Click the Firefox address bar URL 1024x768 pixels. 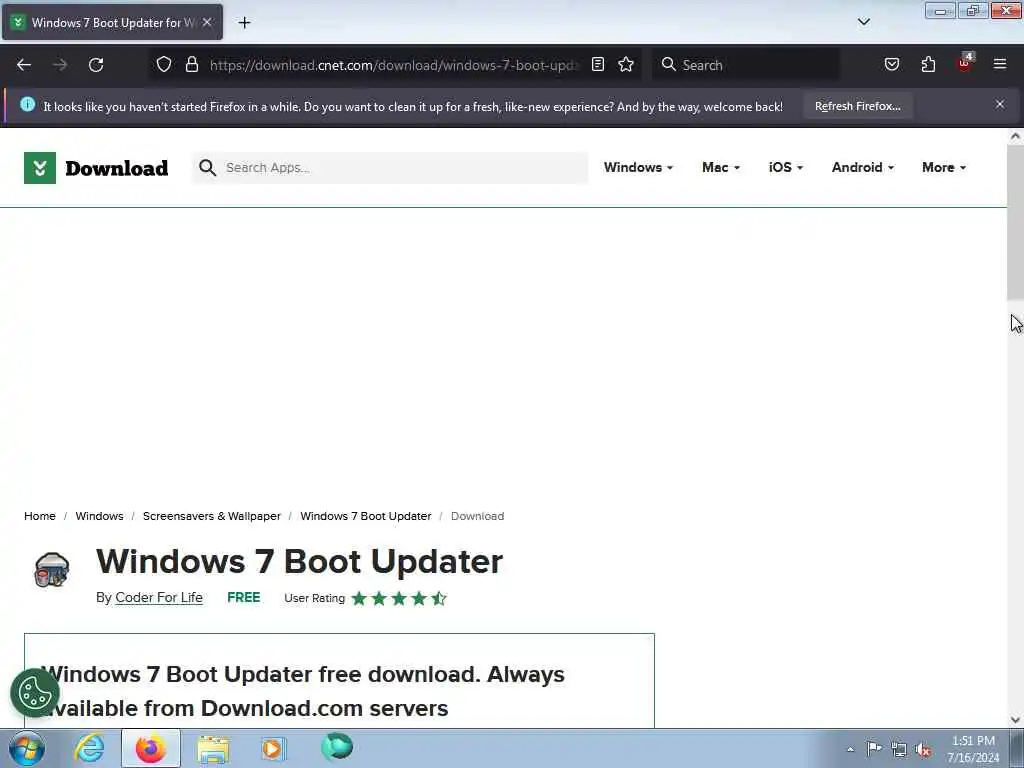pyautogui.click(x=394, y=65)
